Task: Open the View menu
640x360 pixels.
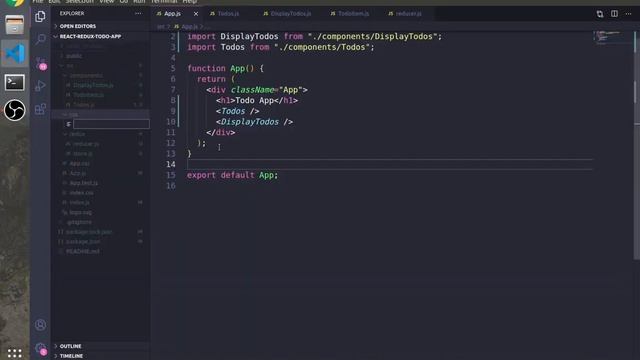Action: (x=107, y=2)
